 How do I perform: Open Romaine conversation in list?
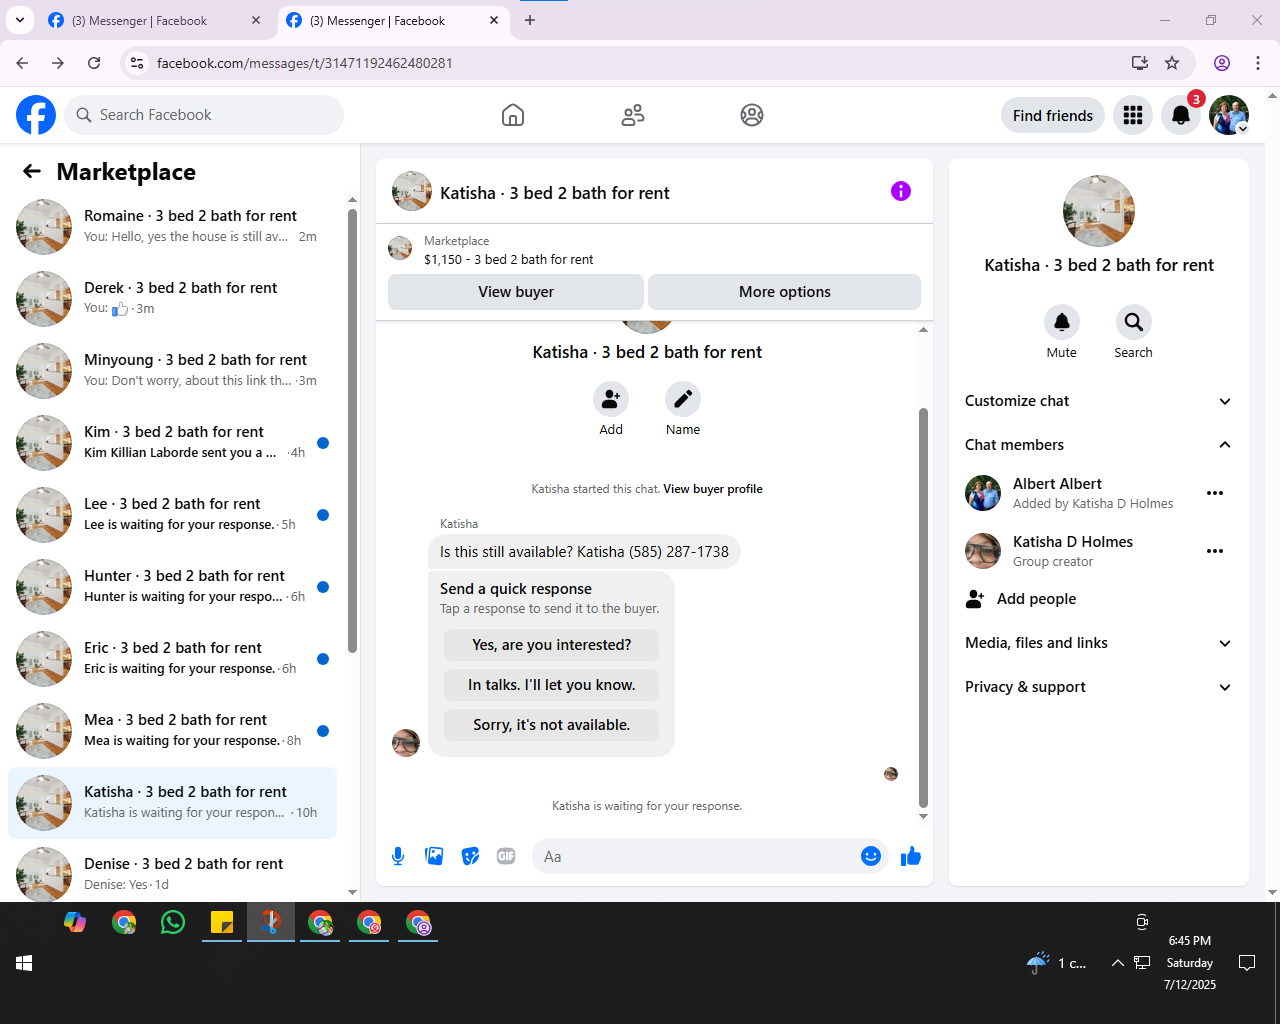pyautogui.click(x=173, y=227)
